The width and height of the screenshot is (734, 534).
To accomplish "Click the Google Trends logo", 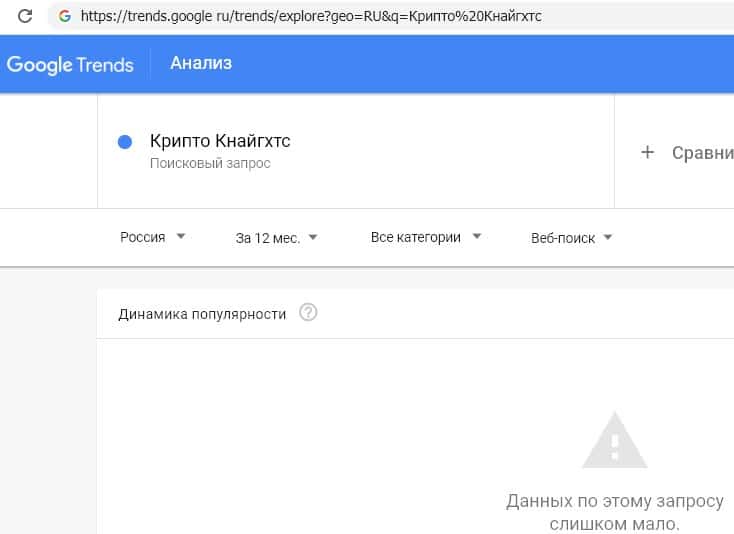I will point(70,64).
